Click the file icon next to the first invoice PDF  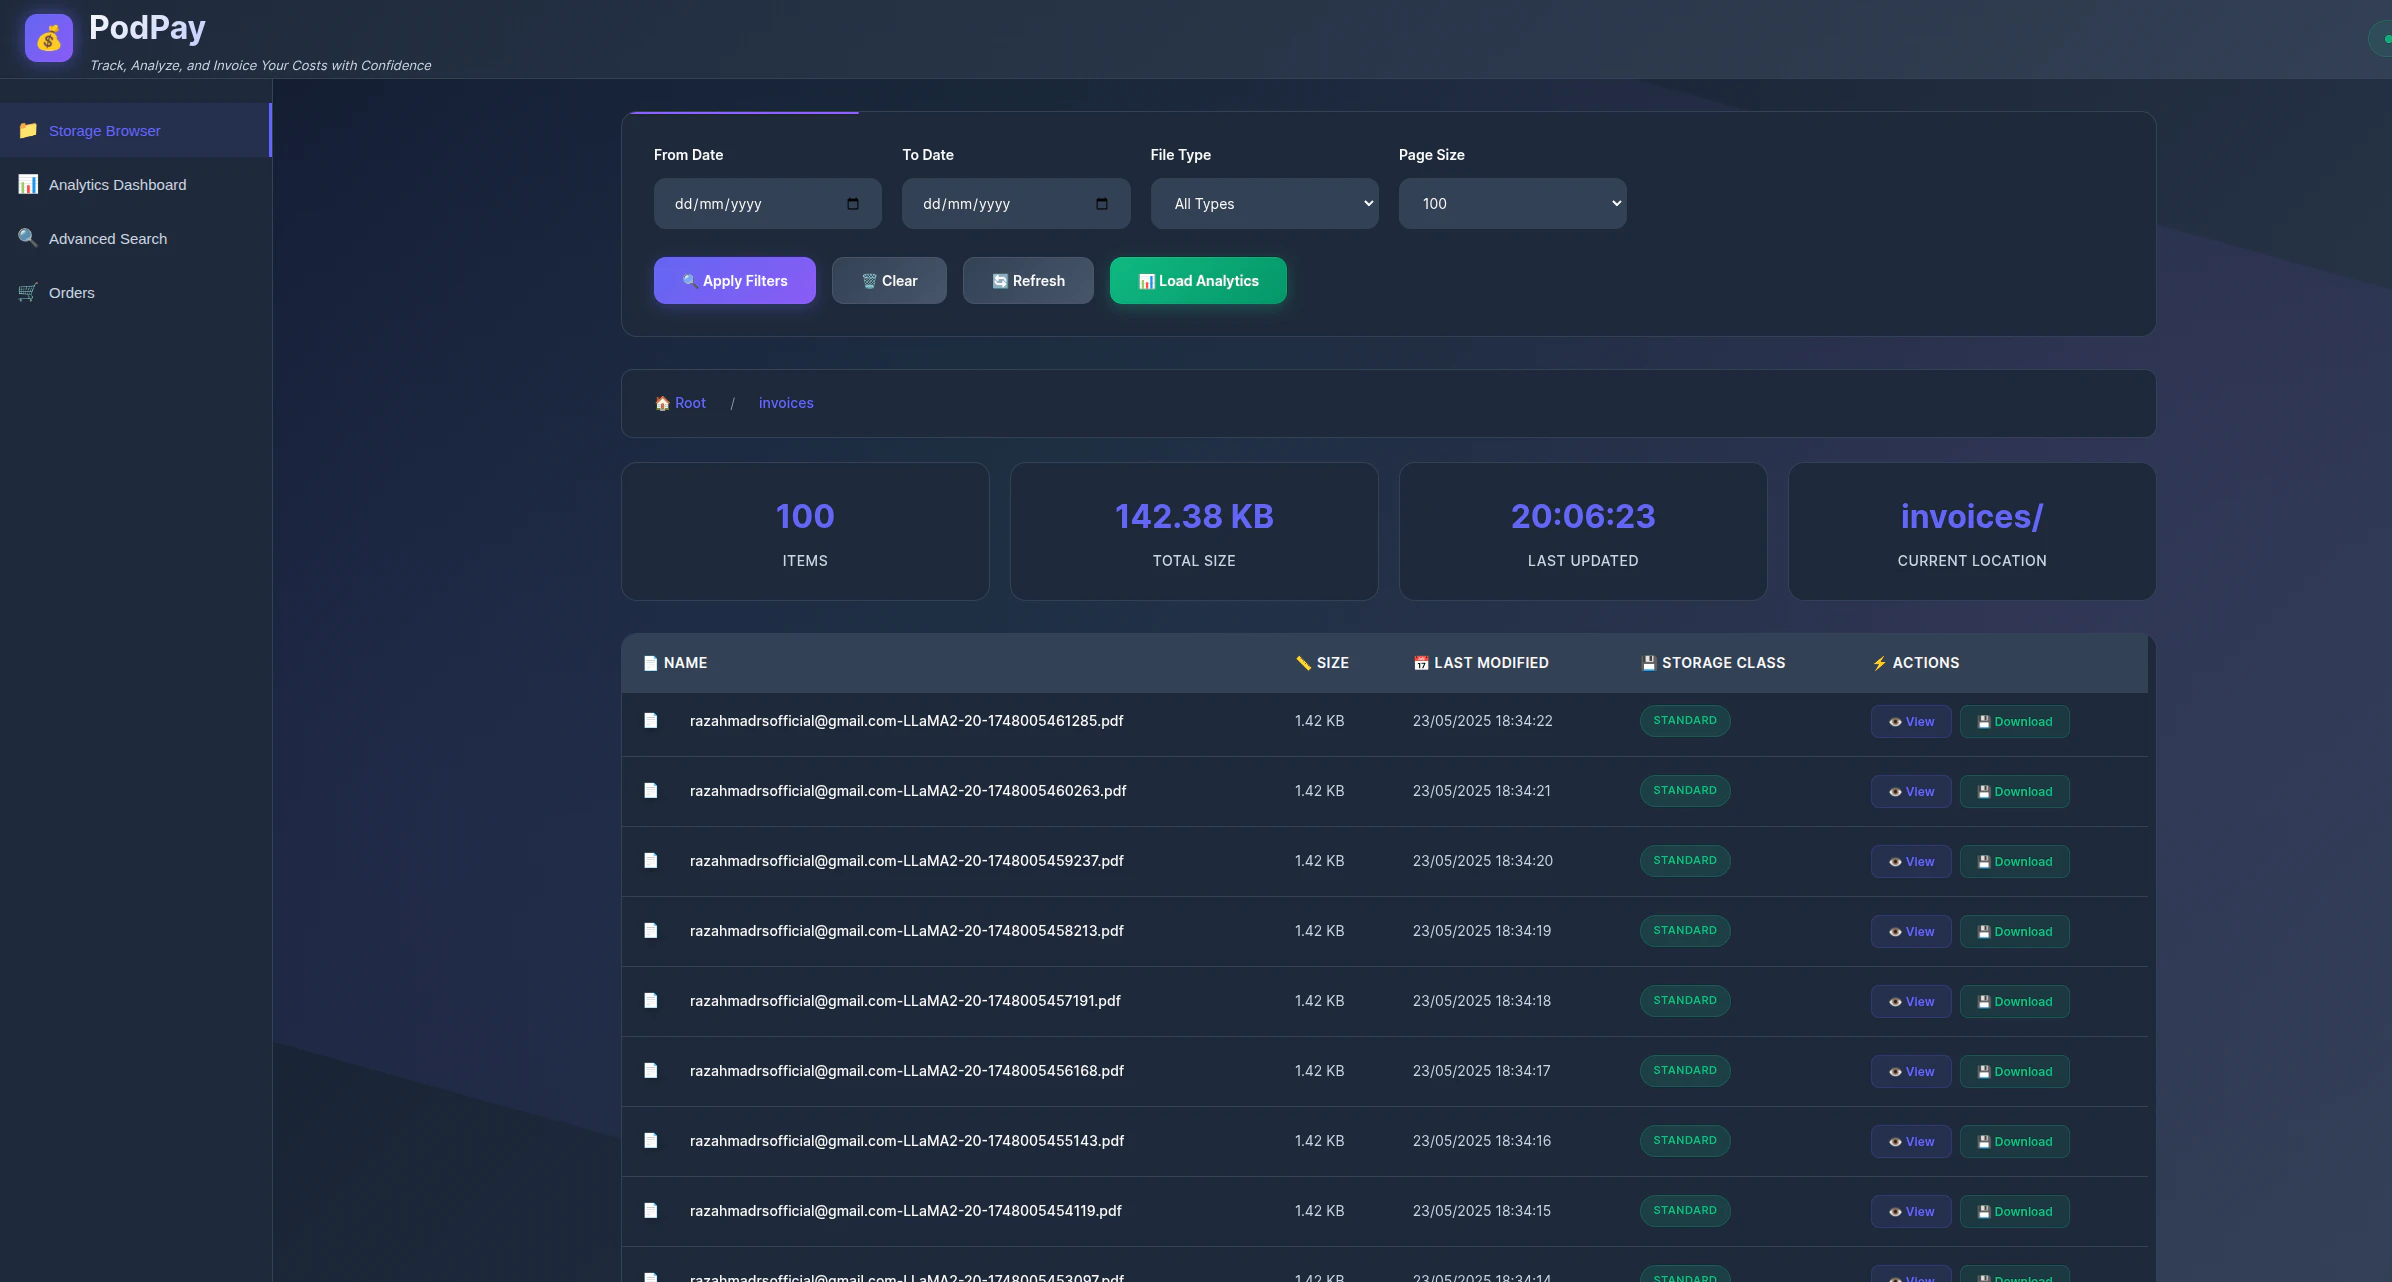pos(651,721)
